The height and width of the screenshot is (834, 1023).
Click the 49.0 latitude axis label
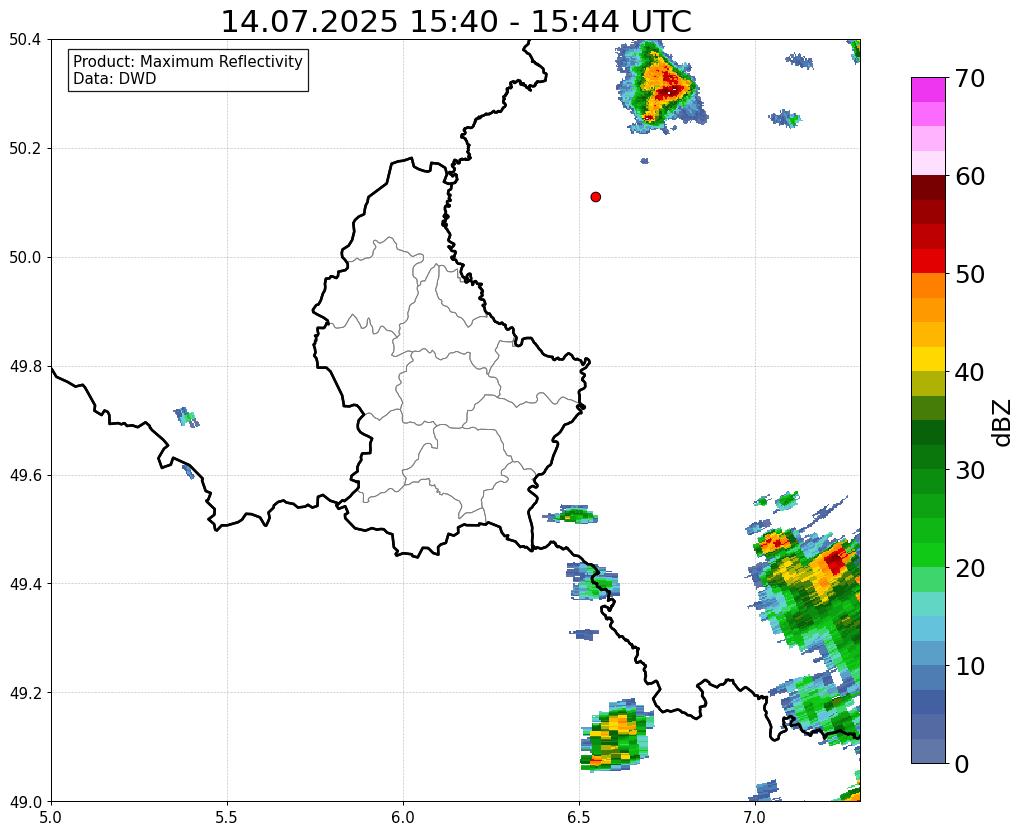pos(25,801)
